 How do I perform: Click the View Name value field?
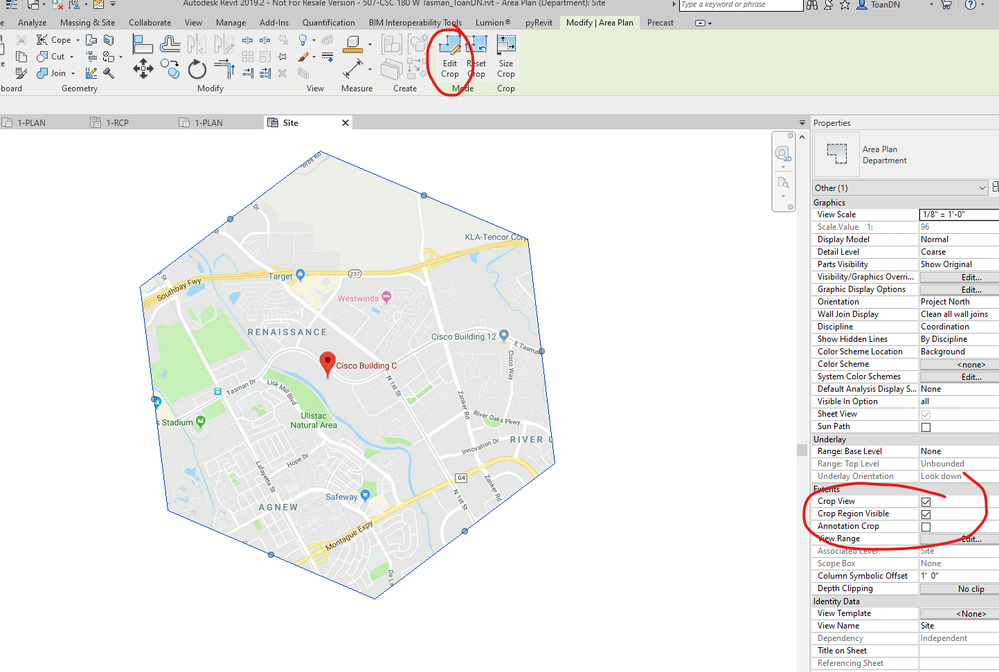[959, 626]
